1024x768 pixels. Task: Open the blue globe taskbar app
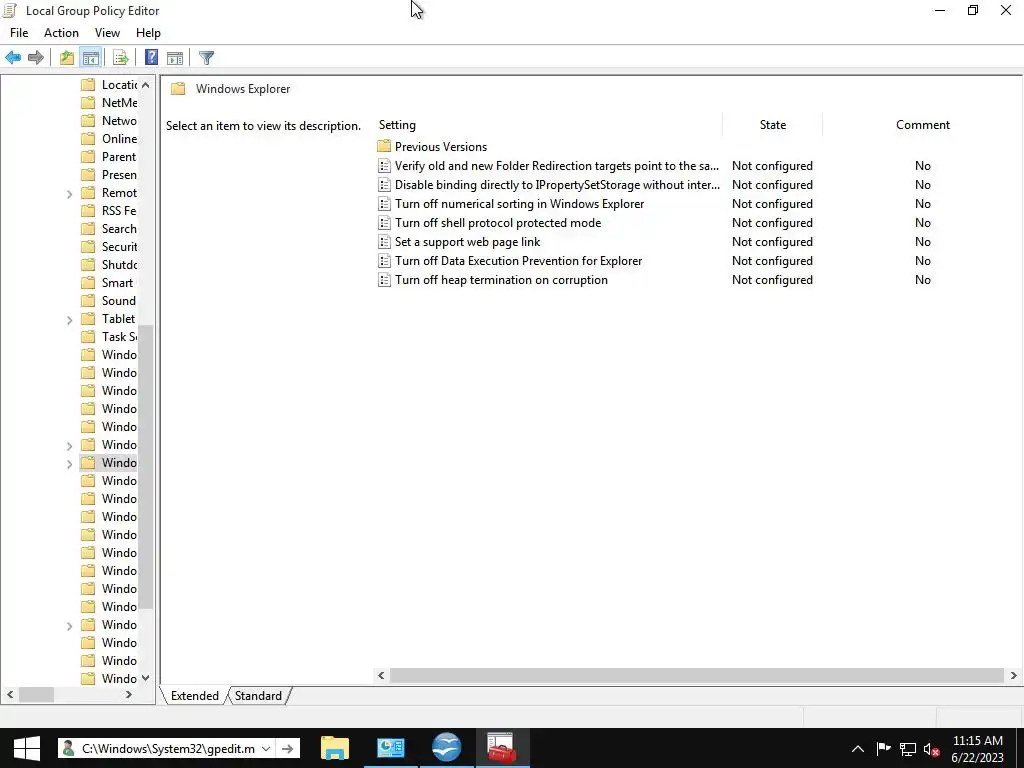[x=447, y=748]
